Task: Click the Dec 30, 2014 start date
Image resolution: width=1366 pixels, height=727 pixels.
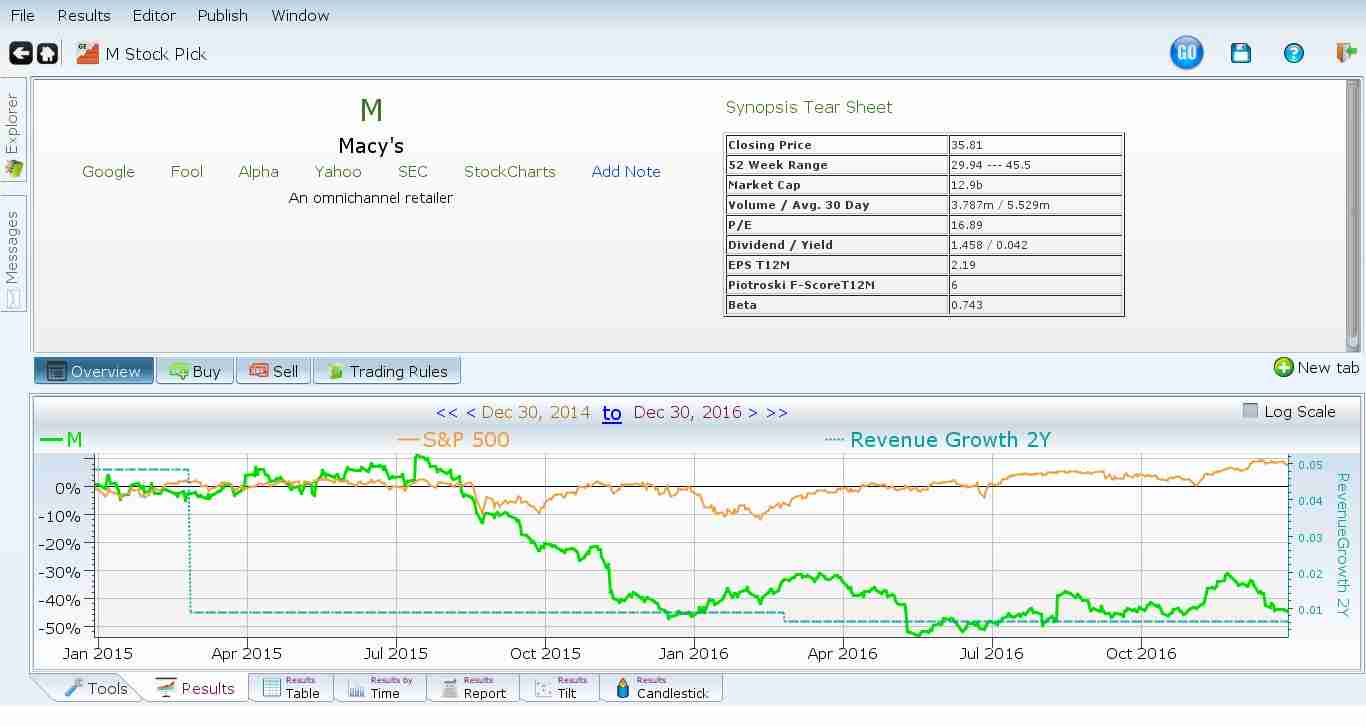Action: pyautogui.click(x=535, y=412)
